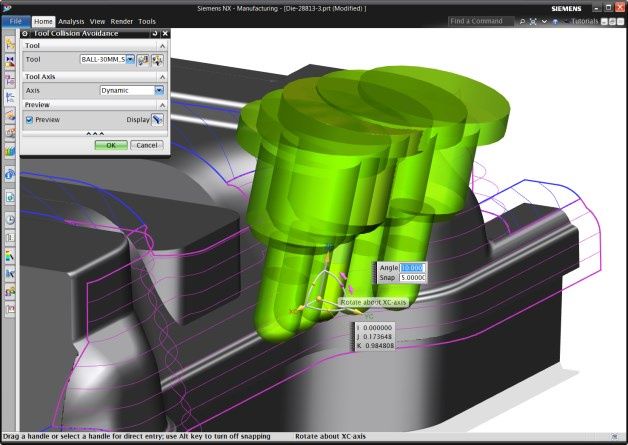
Task: Open the File menu
Action: [16, 21]
